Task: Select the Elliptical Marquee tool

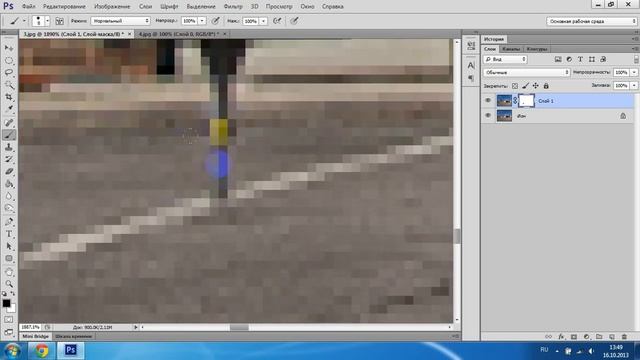Action: [9, 60]
